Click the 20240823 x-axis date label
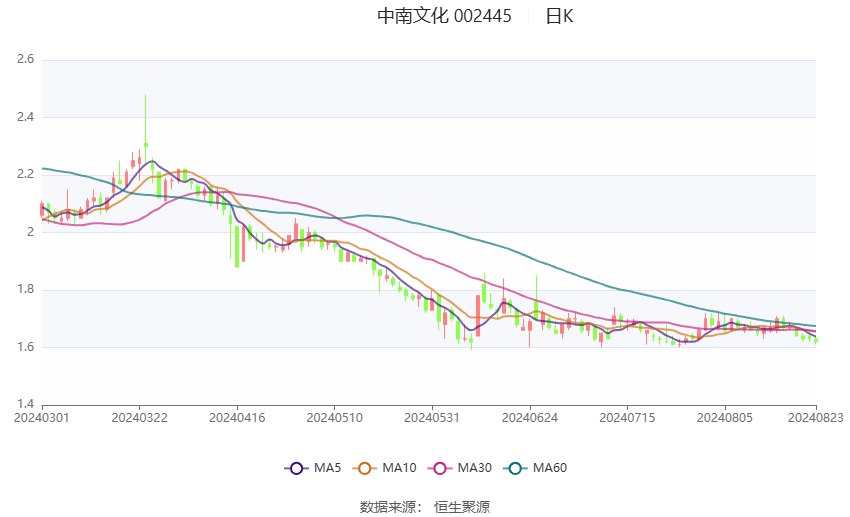Screen dimensions: 850x517 click(x=816, y=416)
